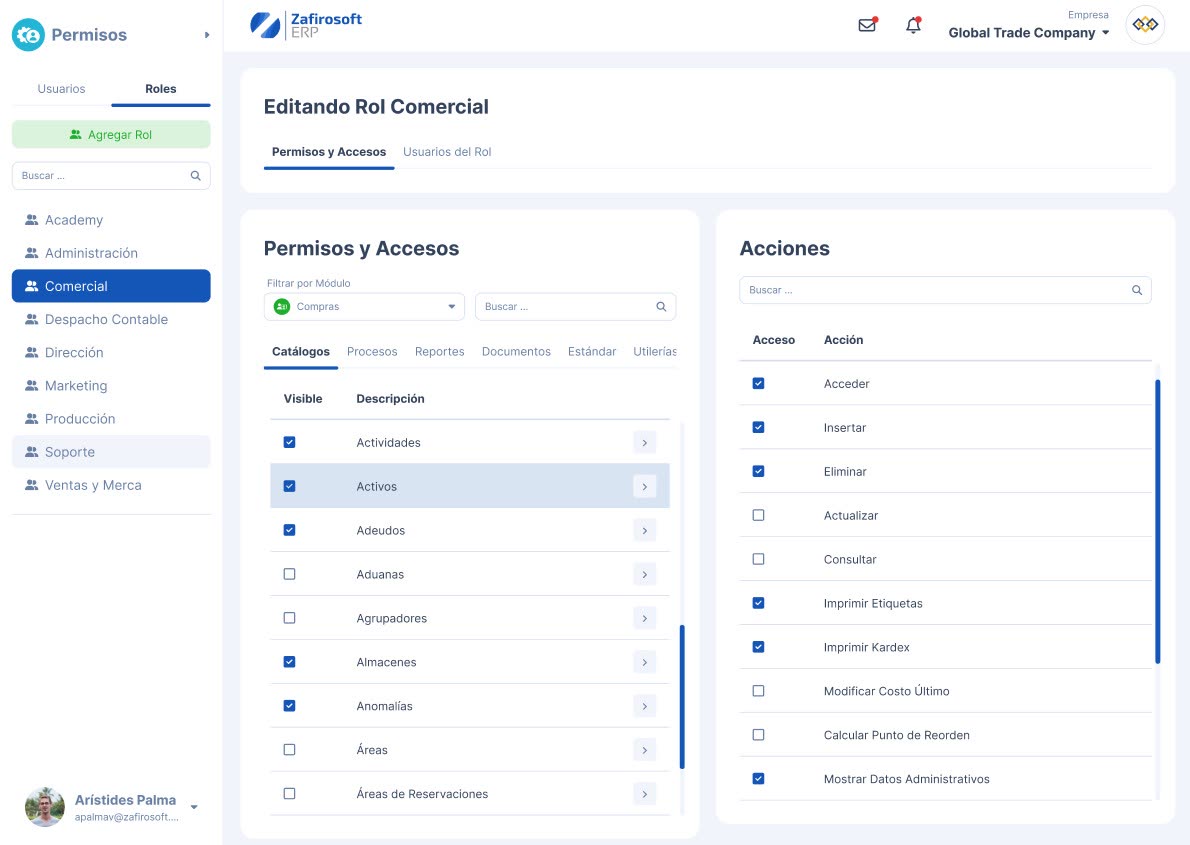Switch to Usuarios del Rol tab
This screenshot has height=845, width=1190.
tap(447, 152)
